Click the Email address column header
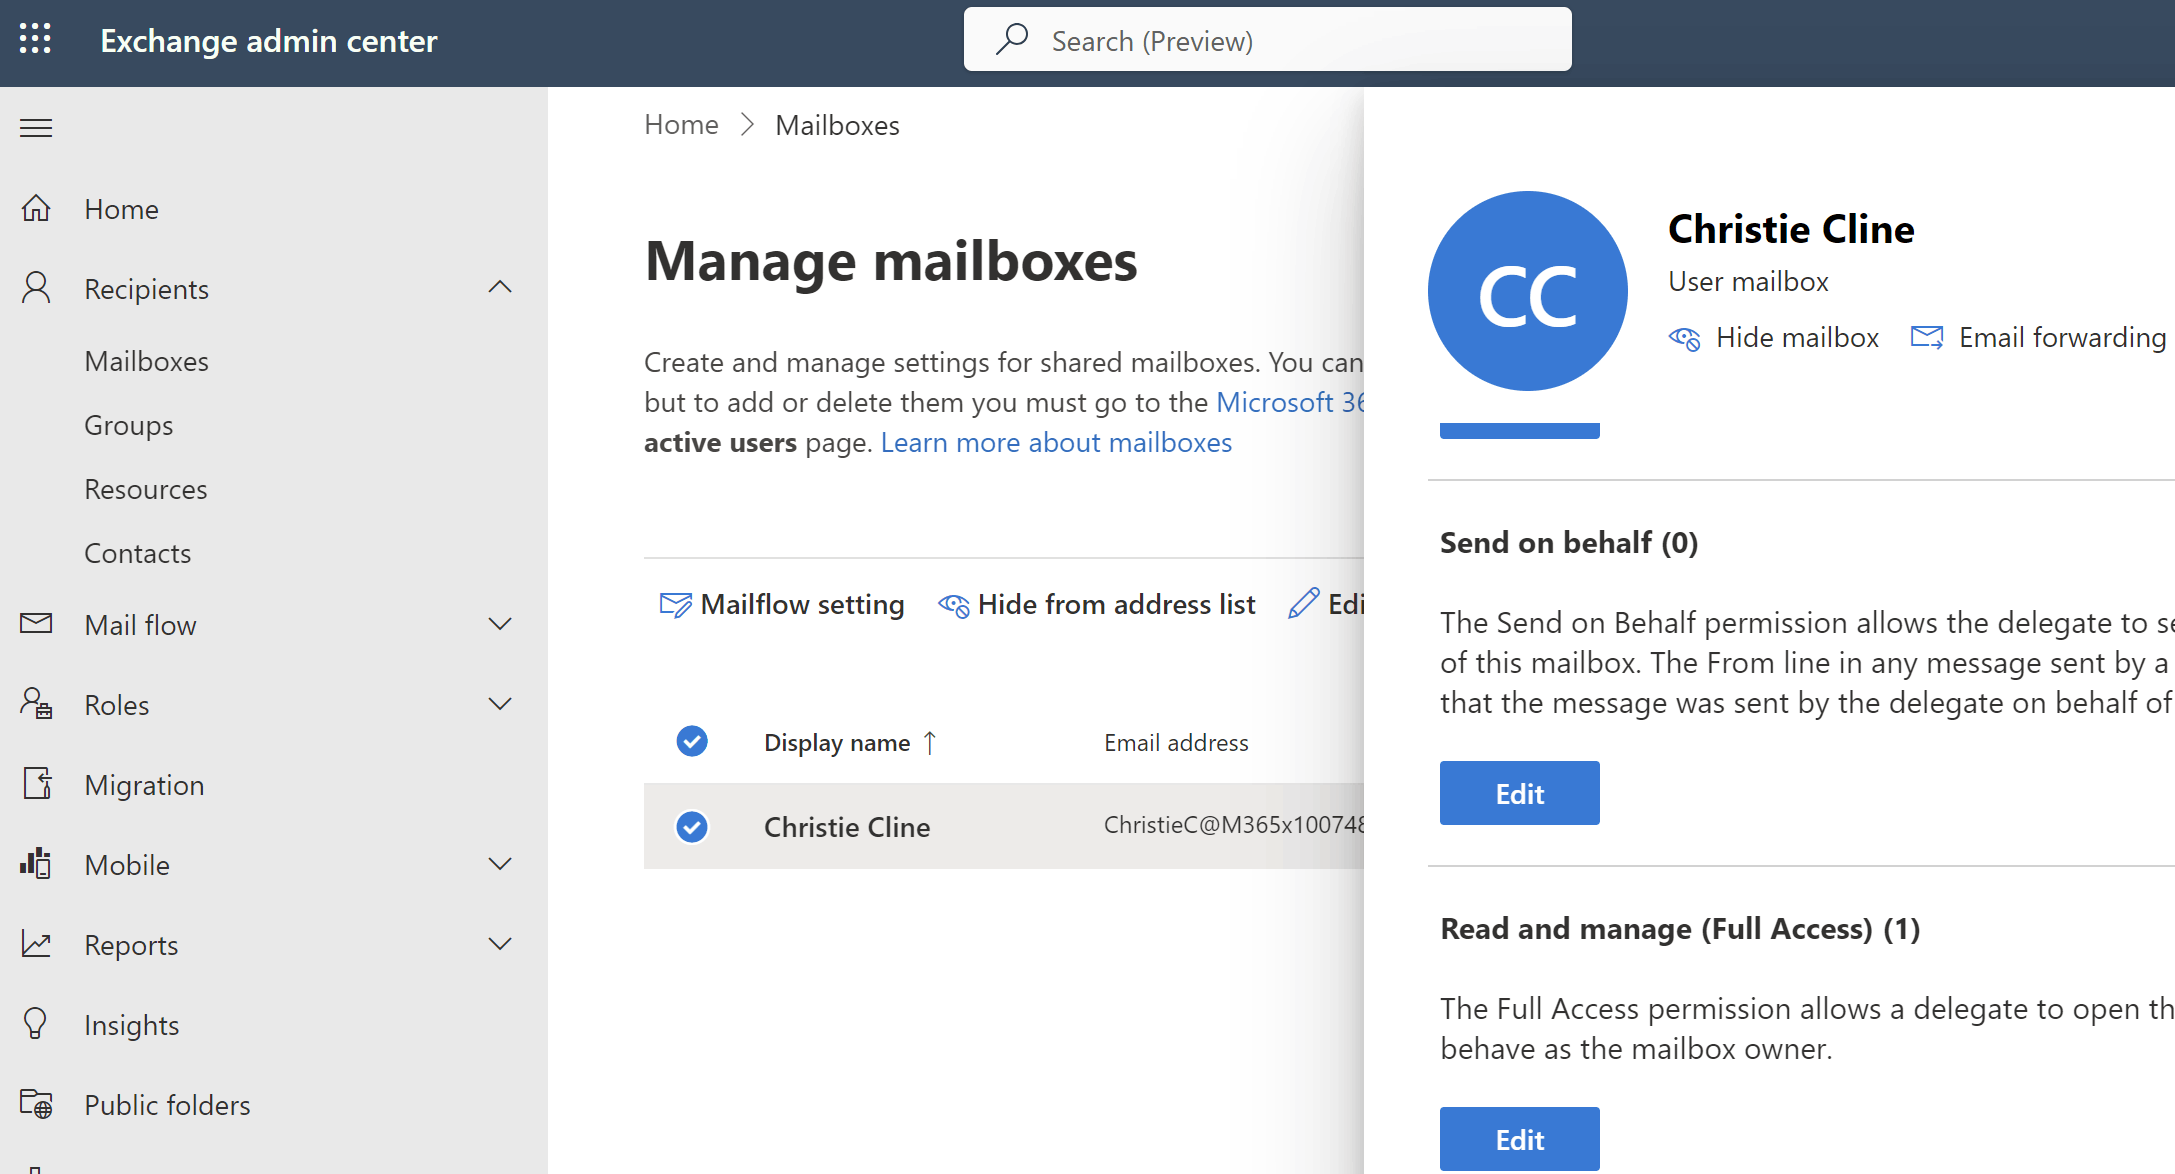 pyautogui.click(x=1176, y=743)
